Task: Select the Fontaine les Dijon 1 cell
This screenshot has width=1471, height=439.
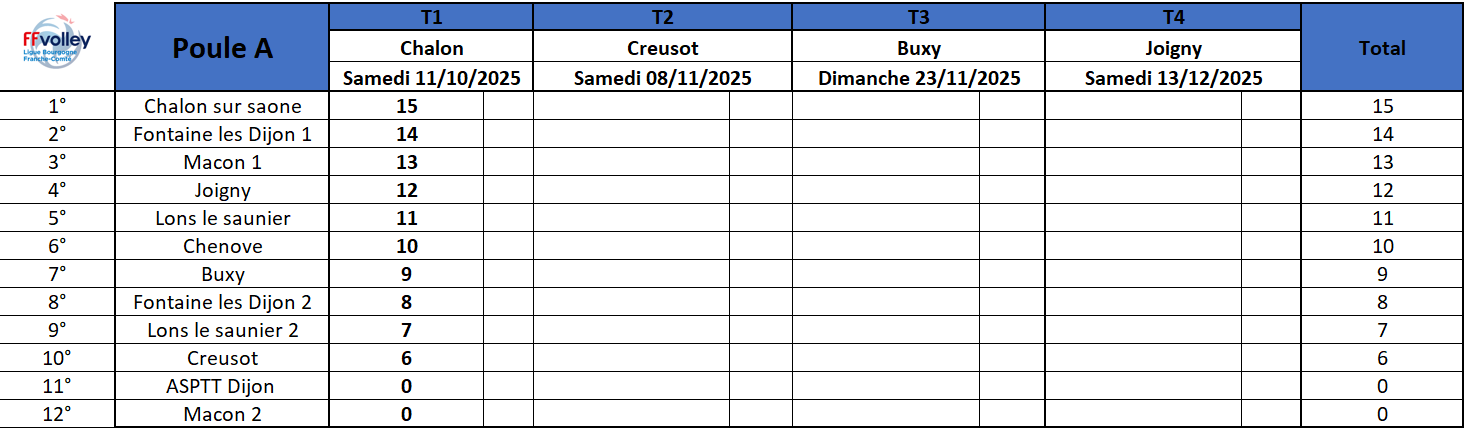Action: tap(222, 134)
